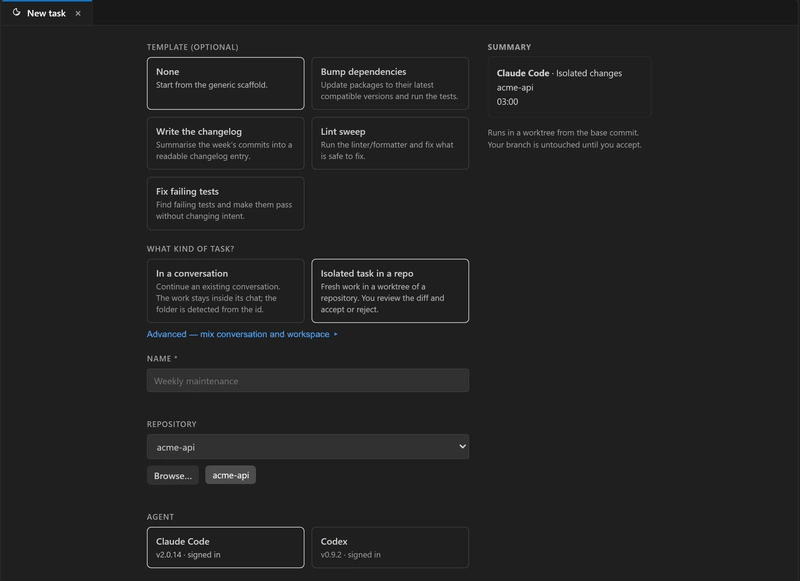Select the None template card
The height and width of the screenshot is (581, 800).
226,83
